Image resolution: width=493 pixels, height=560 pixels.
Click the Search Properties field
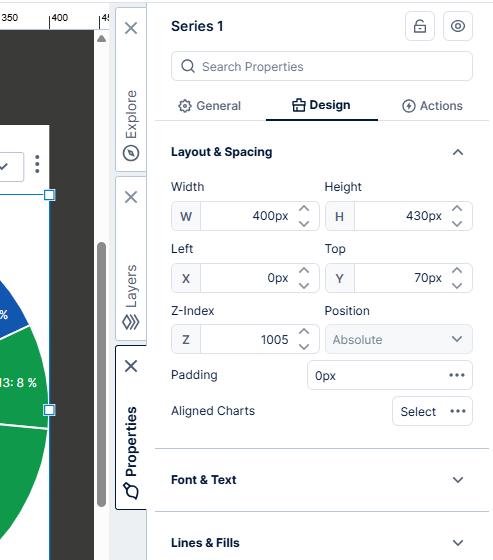point(322,66)
